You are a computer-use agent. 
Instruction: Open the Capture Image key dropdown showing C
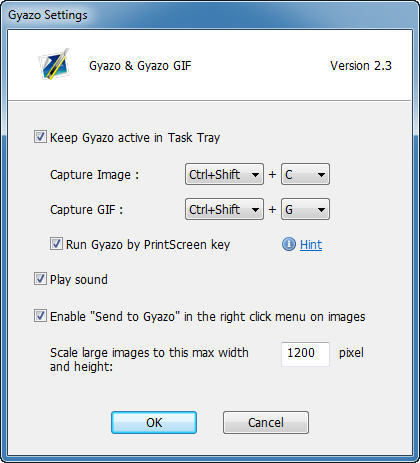(305, 174)
